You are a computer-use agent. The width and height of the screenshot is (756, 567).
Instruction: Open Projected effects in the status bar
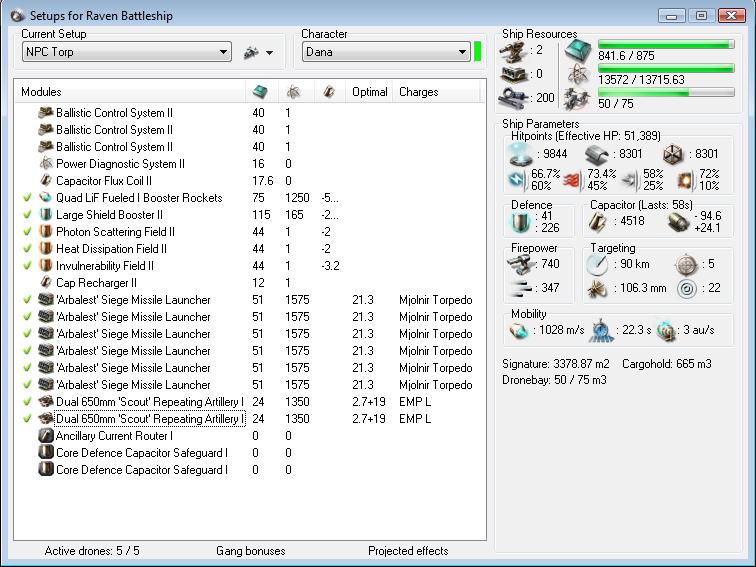click(x=408, y=551)
